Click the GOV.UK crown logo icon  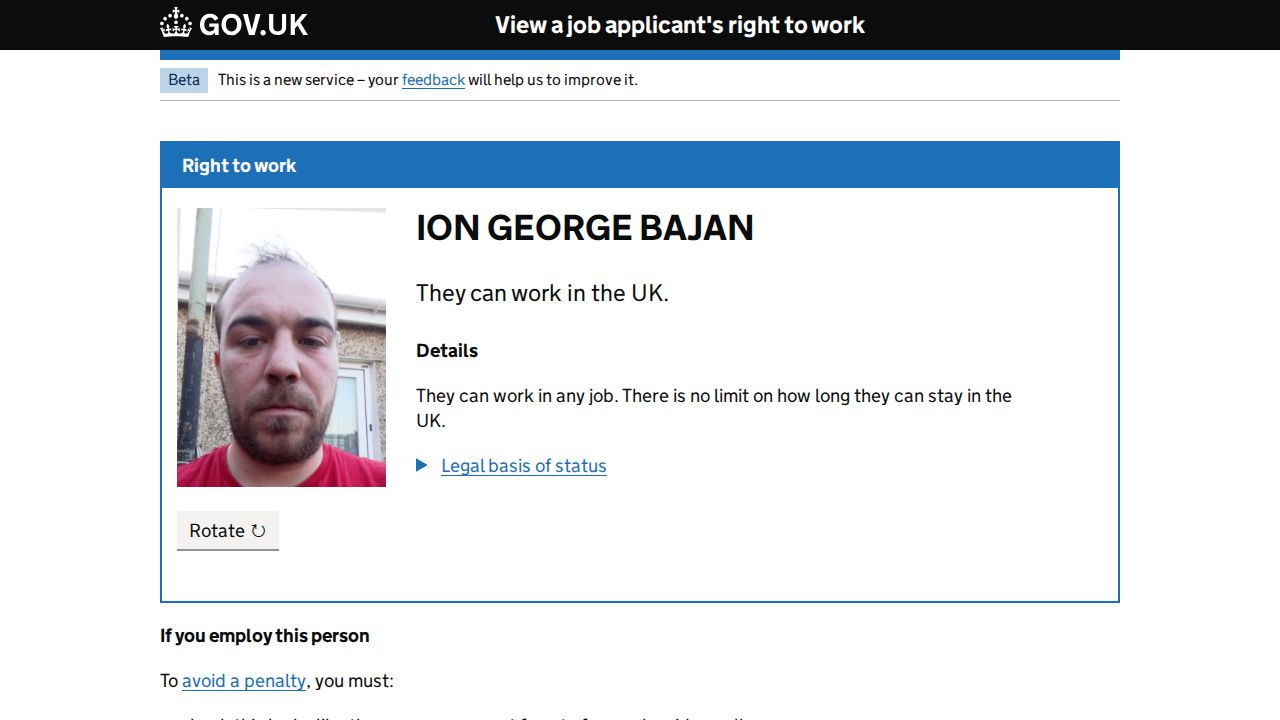point(176,24)
